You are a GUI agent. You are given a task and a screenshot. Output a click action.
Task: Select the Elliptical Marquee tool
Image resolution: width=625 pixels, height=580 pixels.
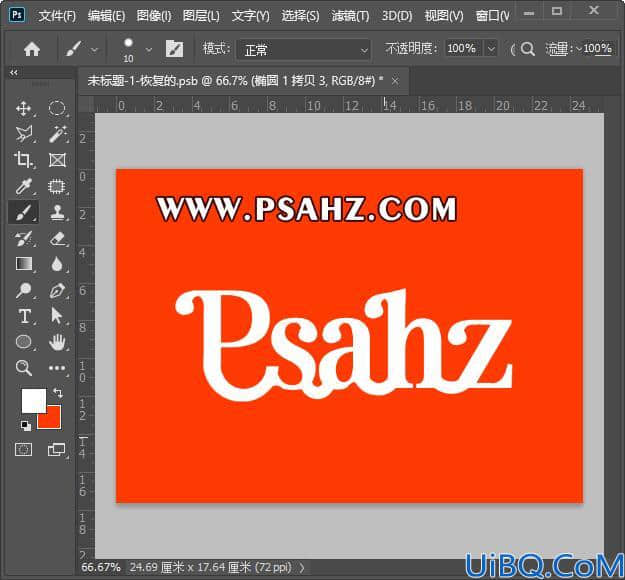pyautogui.click(x=57, y=108)
